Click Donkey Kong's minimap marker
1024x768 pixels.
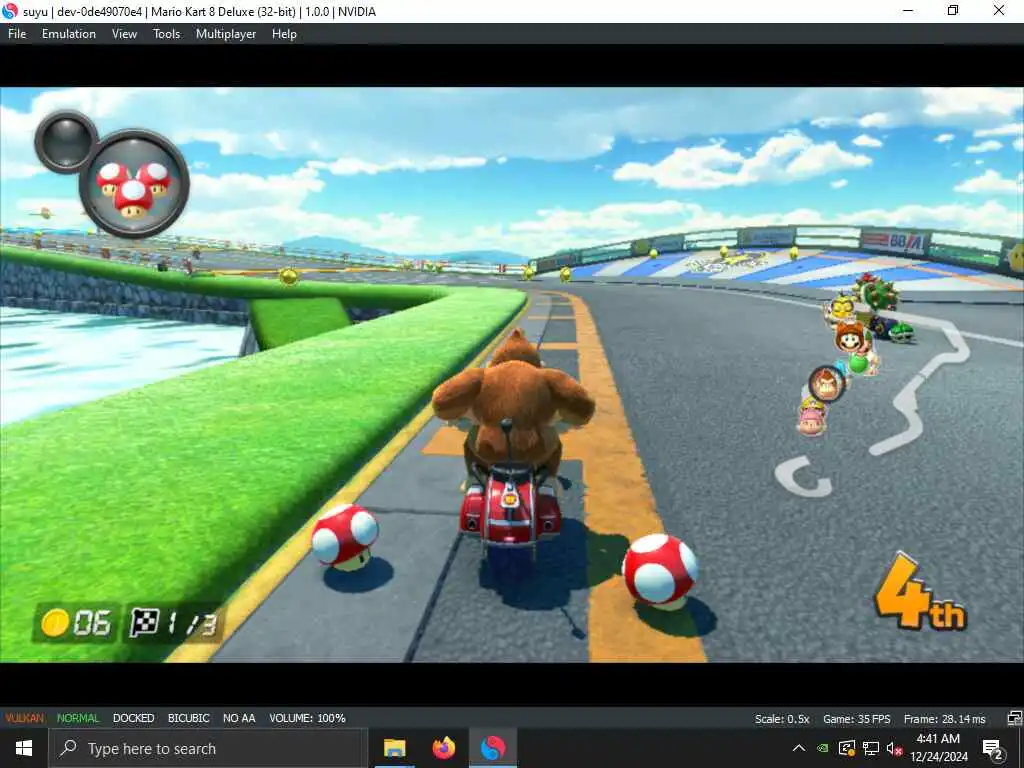click(x=827, y=383)
